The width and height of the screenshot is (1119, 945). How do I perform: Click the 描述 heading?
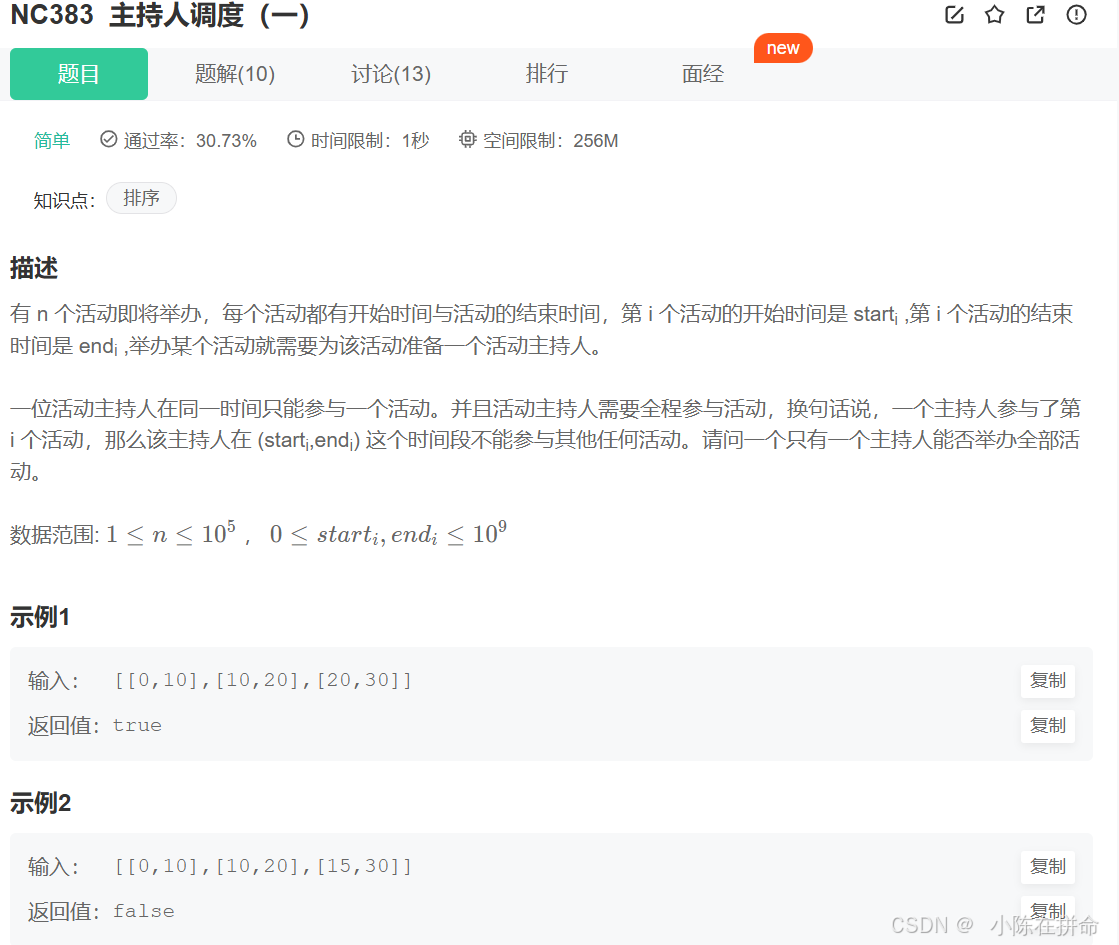tap(34, 268)
